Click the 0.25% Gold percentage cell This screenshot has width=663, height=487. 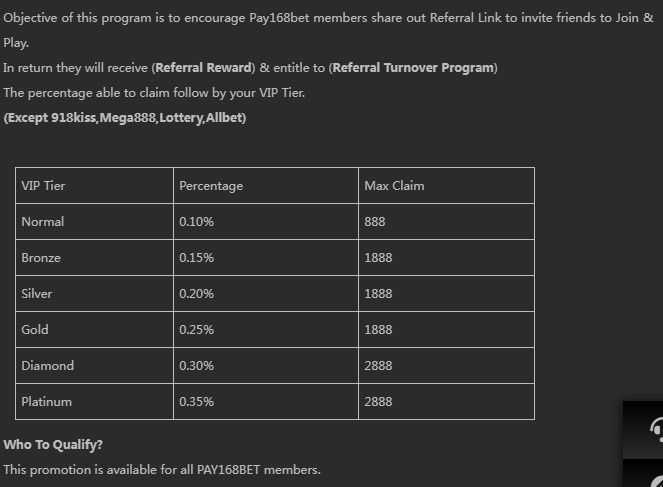coord(197,330)
